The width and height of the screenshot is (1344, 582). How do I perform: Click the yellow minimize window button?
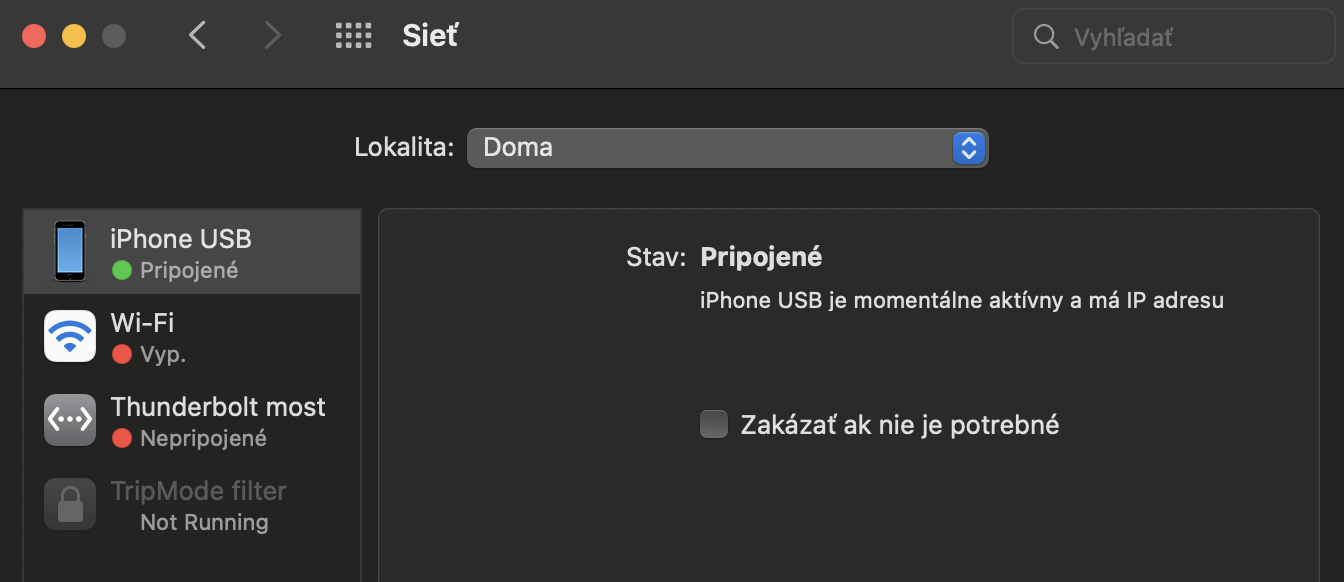point(74,37)
